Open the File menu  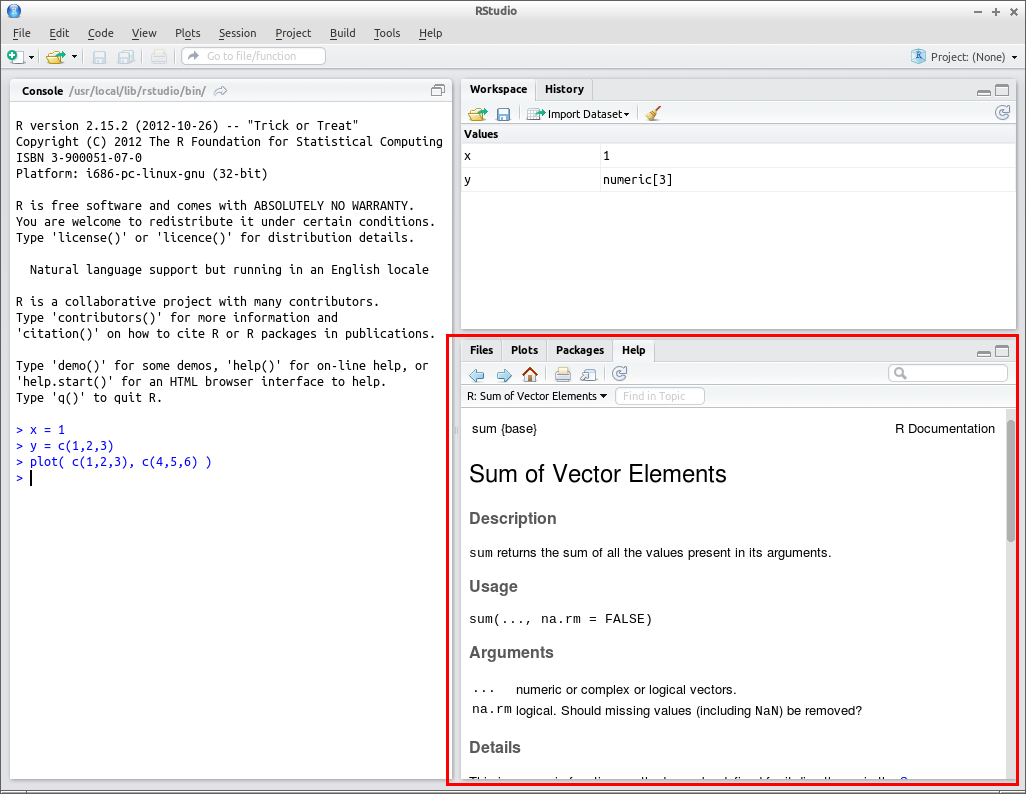(22, 33)
